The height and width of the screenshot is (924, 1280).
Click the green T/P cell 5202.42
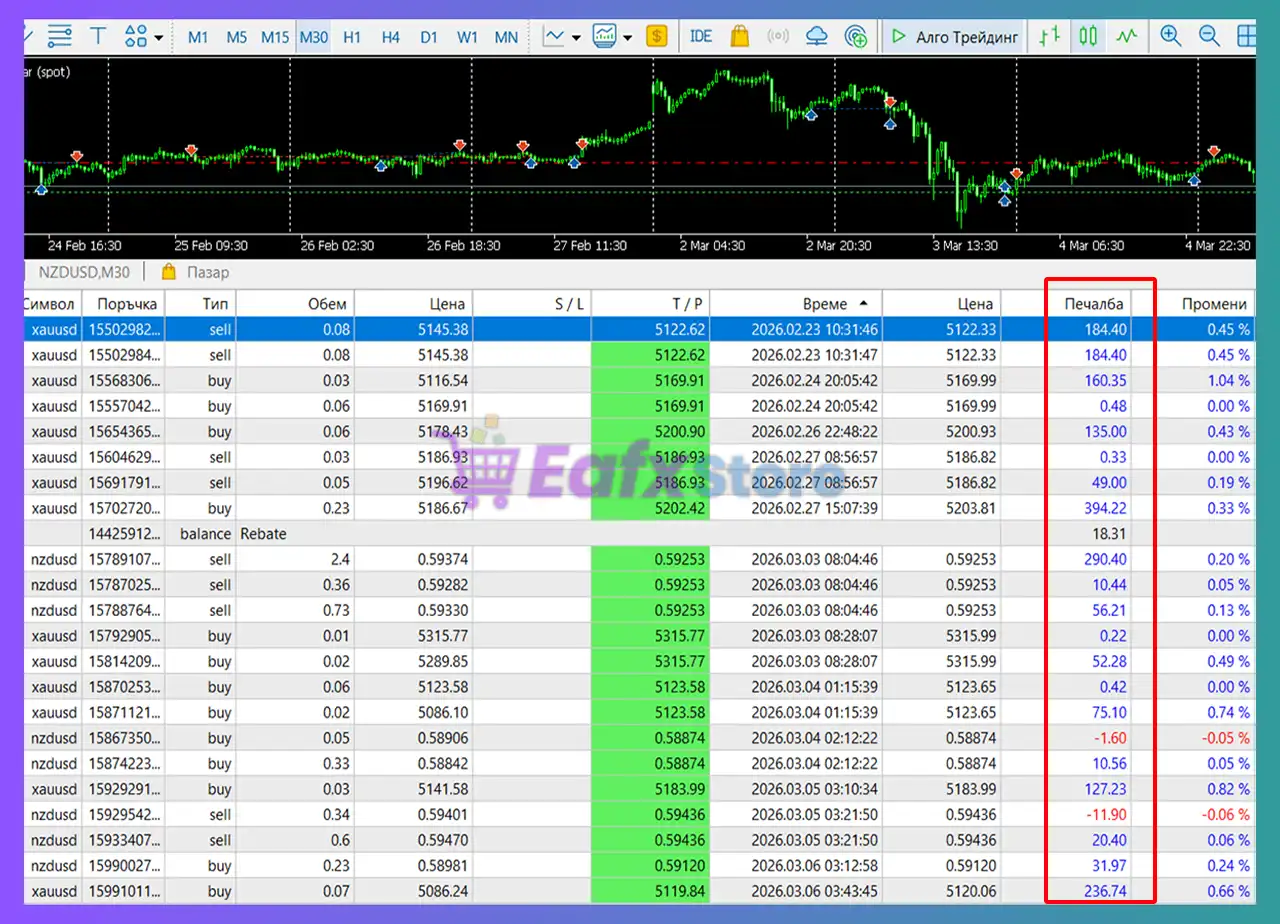(x=650, y=508)
